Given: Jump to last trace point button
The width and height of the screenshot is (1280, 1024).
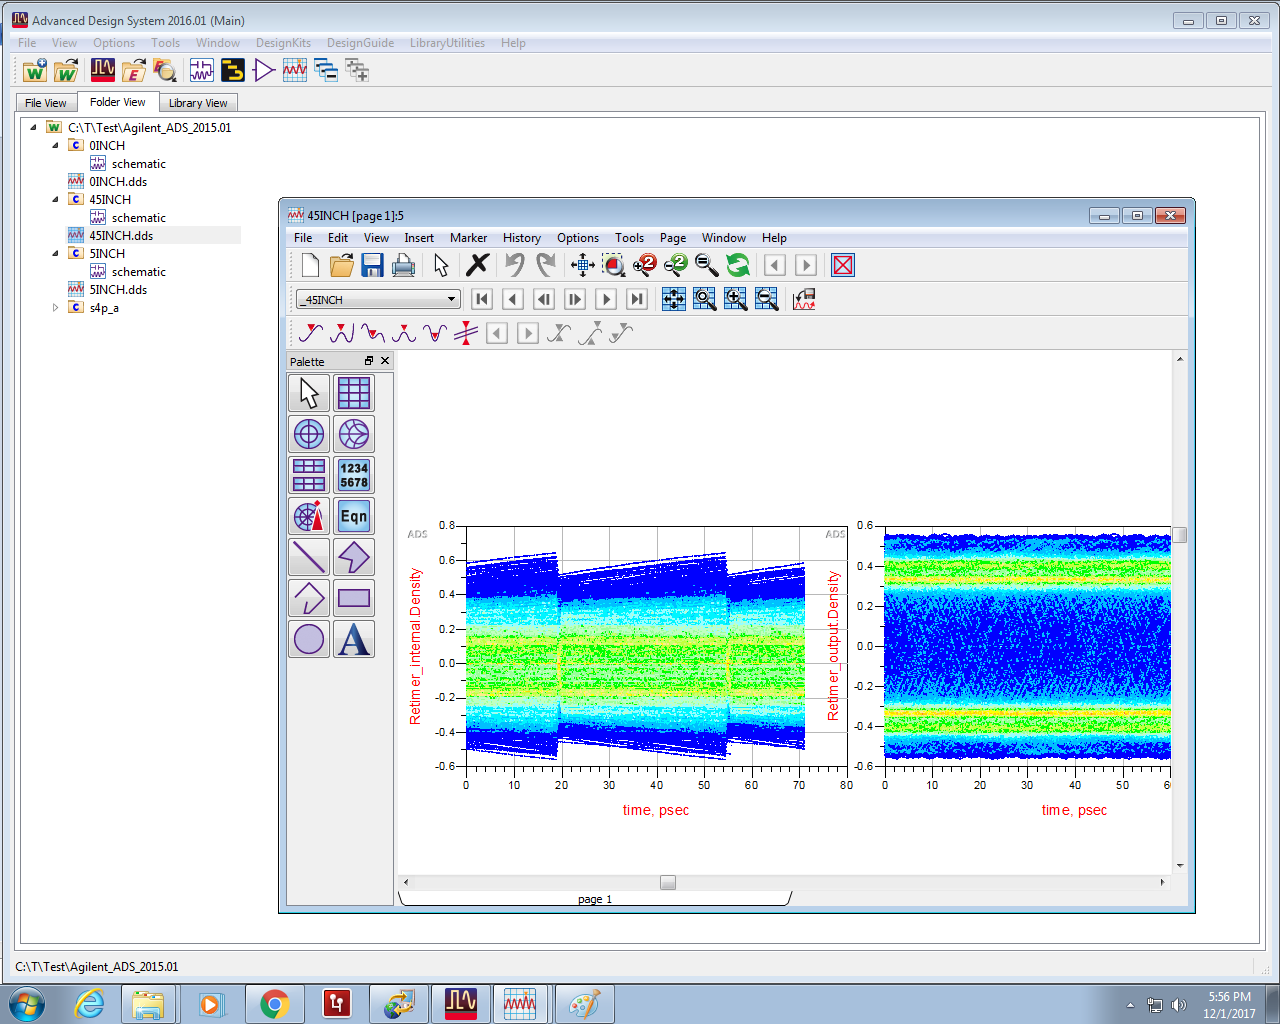Looking at the screenshot, I should pos(637,299).
